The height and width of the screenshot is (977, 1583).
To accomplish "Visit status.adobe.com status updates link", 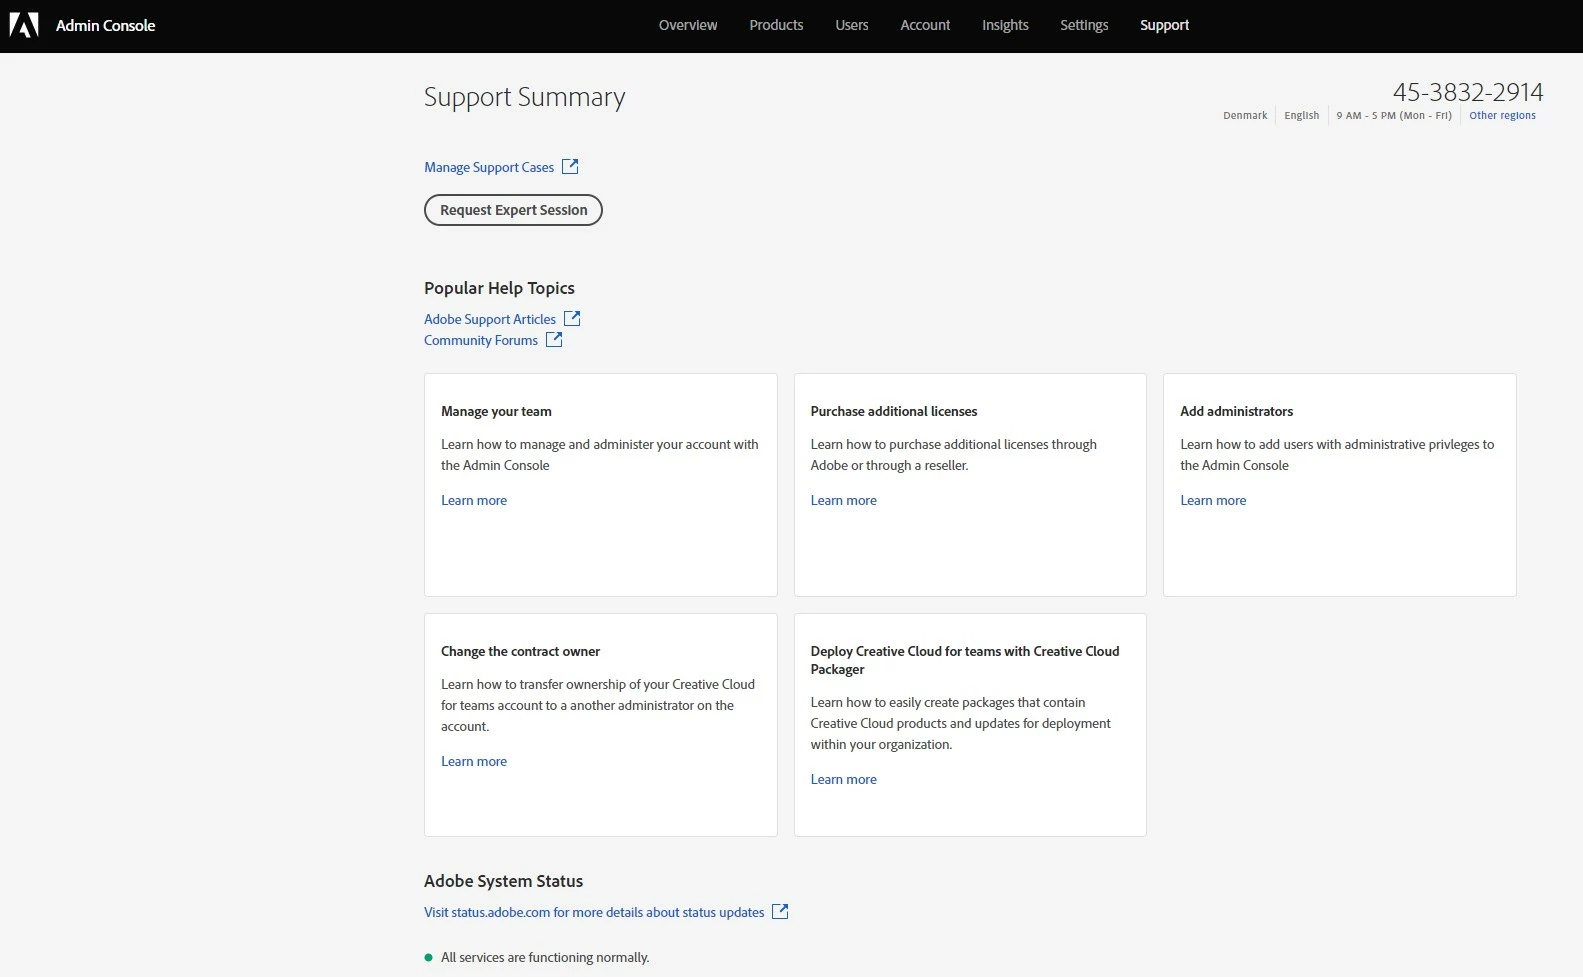I will tap(594, 912).
